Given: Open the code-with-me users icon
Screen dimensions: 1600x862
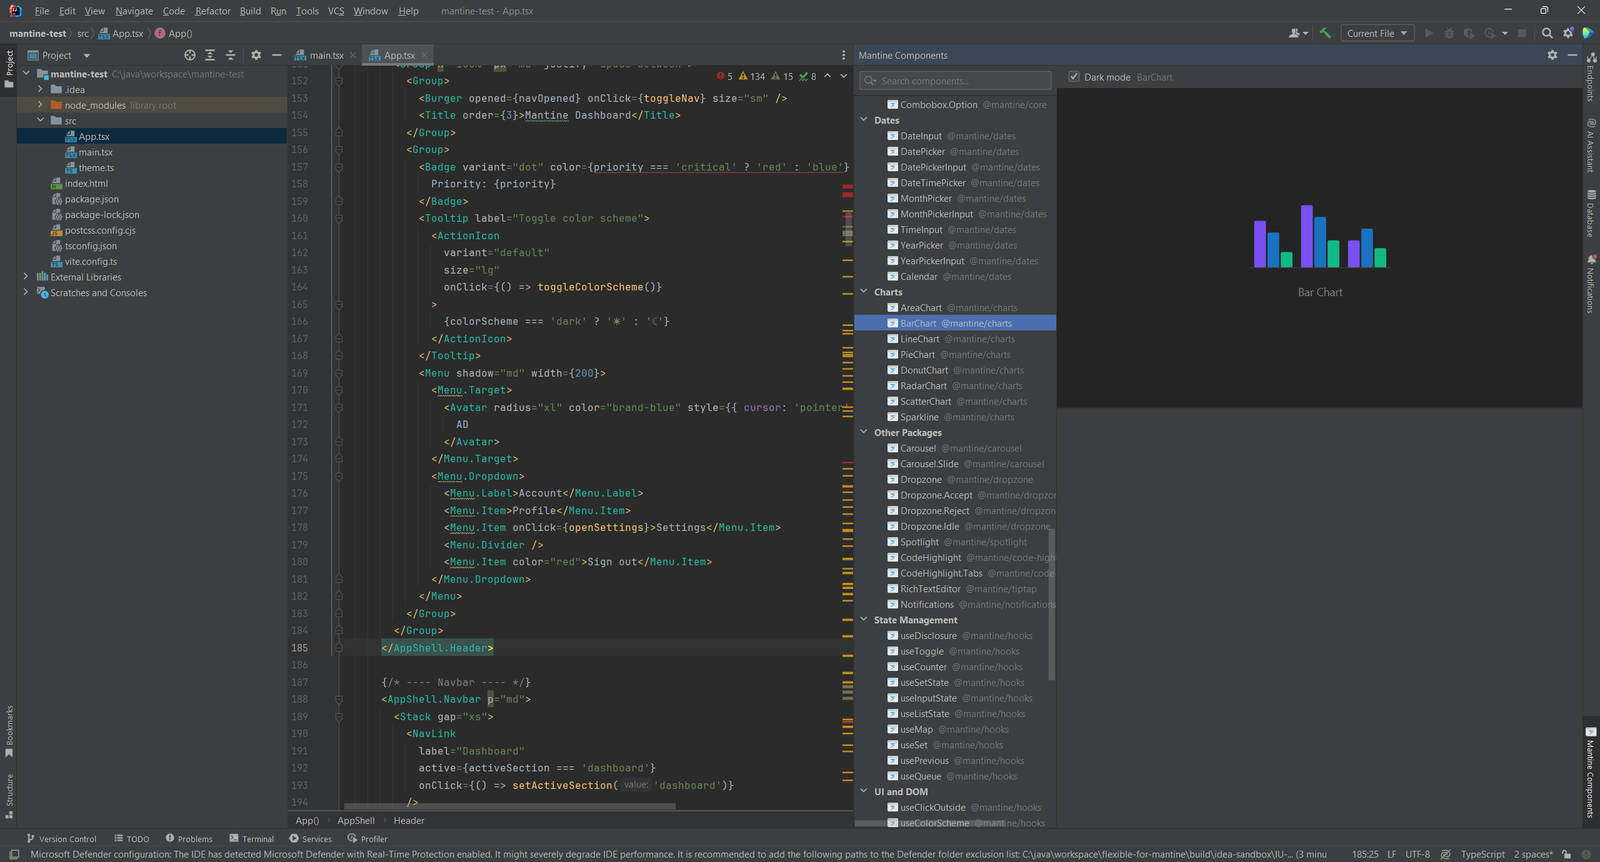Looking at the screenshot, I should (1298, 33).
